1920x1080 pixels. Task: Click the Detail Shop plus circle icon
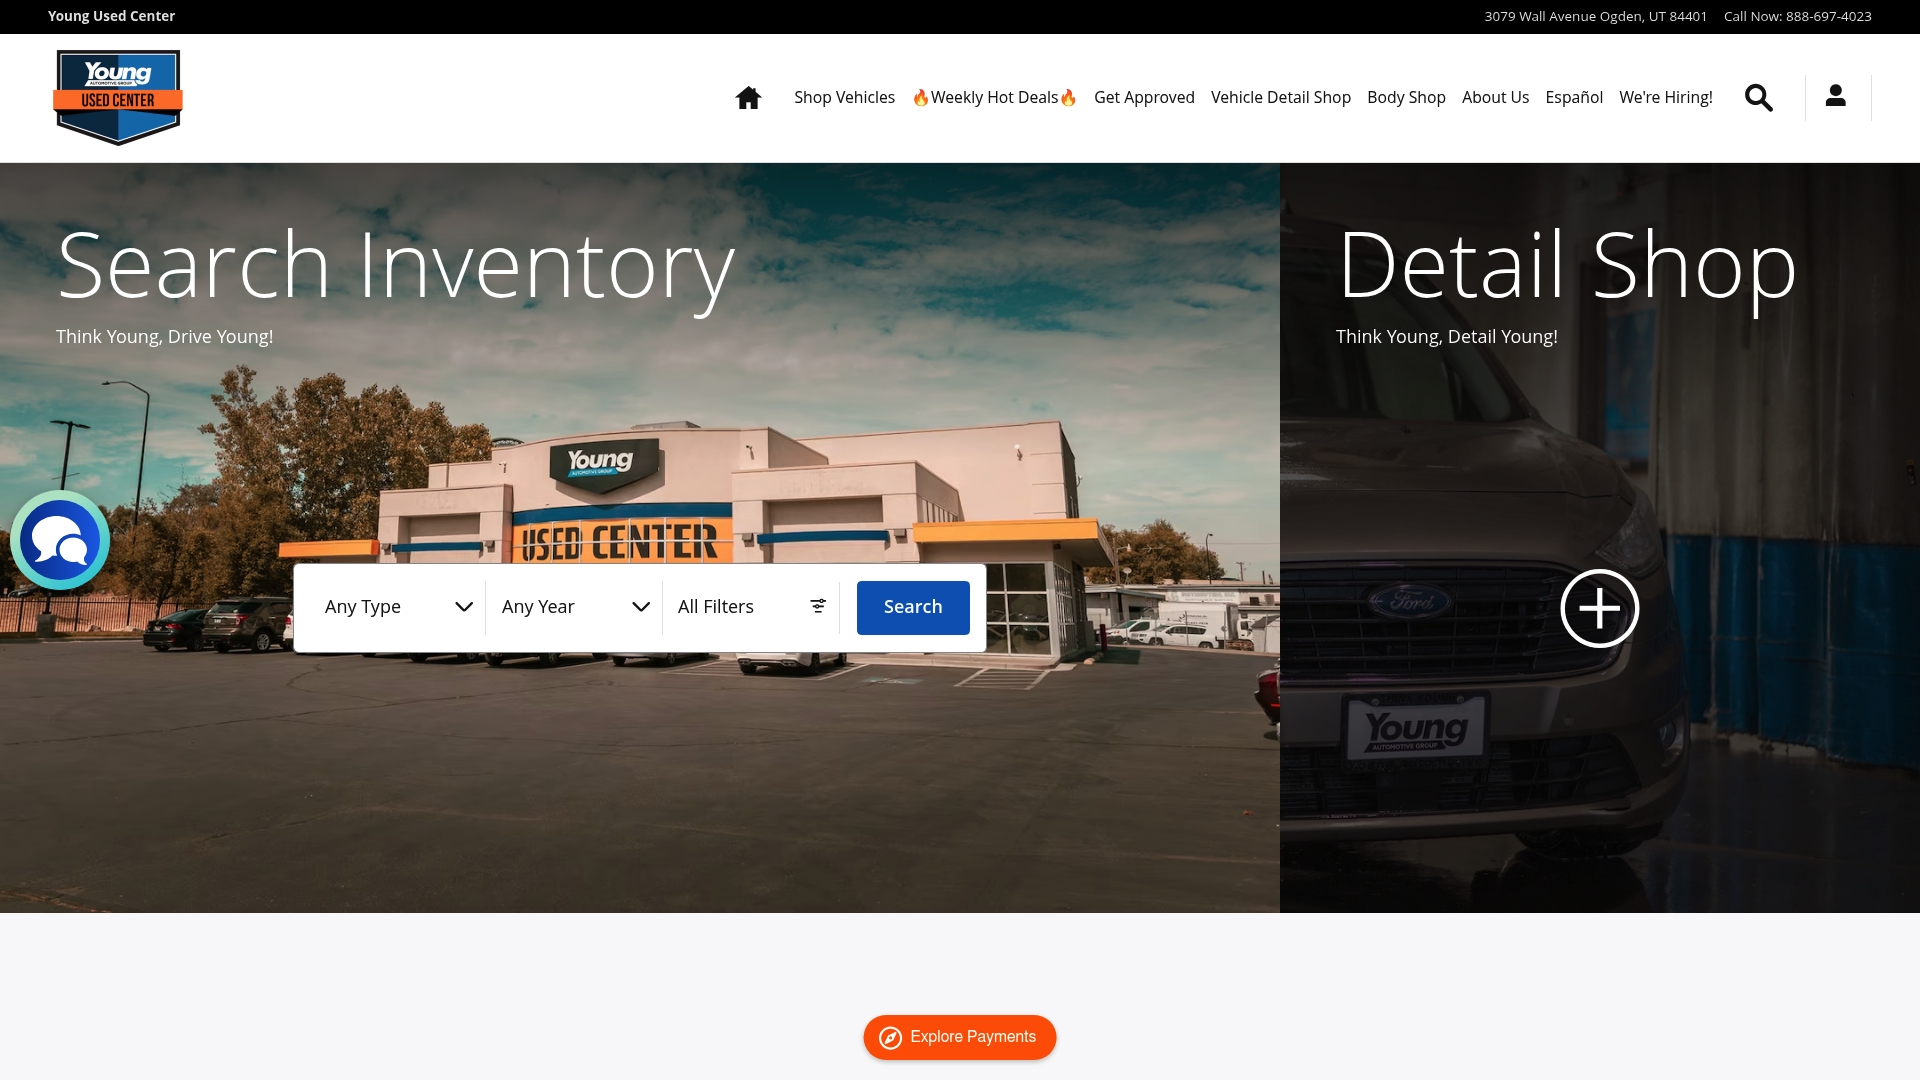(x=1599, y=608)
